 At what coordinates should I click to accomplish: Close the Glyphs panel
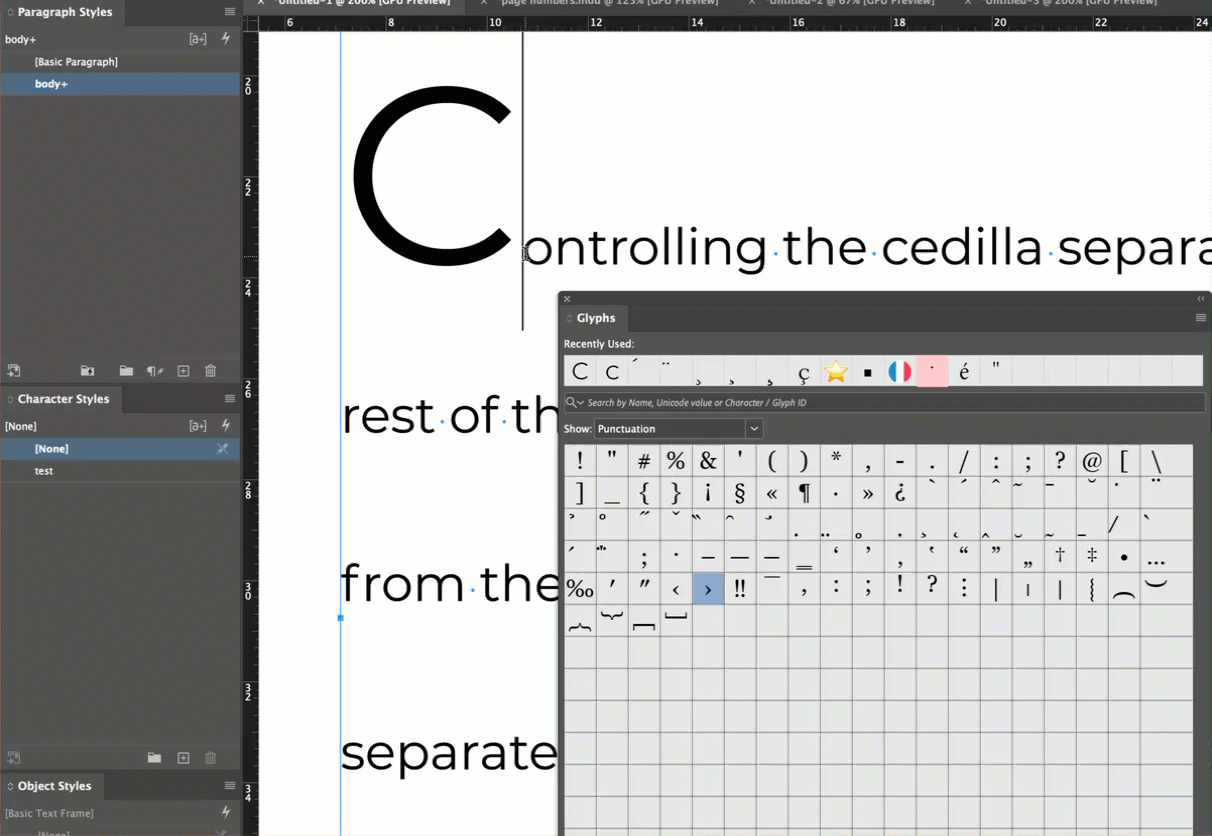pos(567,299)
